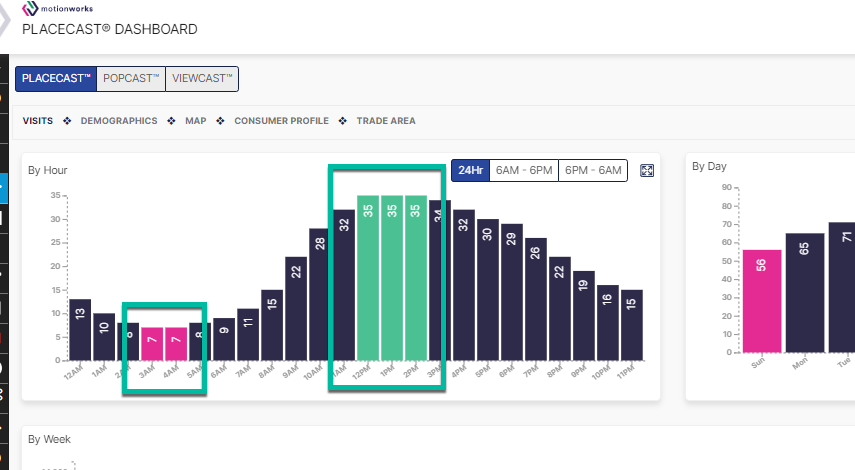Viewport: 855px width, 470px height.
Task: Select the pink 4AM bar
Action: (x=176, y=344)
